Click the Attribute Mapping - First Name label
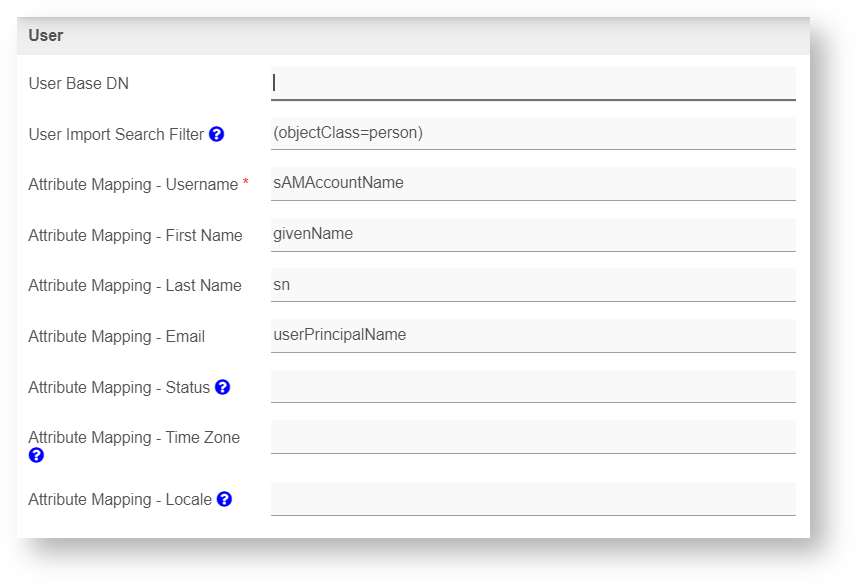Image resolution: width=858 pixels, height=586 pixels. point(135,236)
